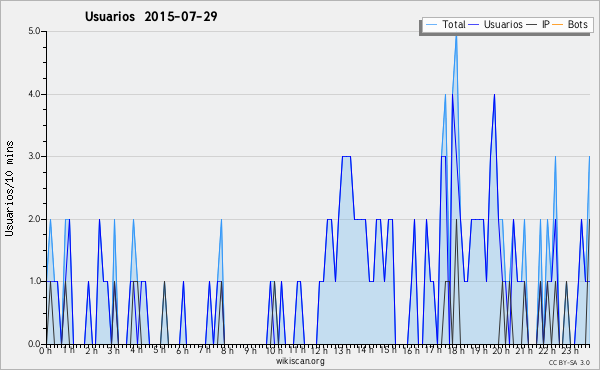Click the '4 h' x-axis label
The height and width of the screenshot is (370, 600).
[136, 350]
